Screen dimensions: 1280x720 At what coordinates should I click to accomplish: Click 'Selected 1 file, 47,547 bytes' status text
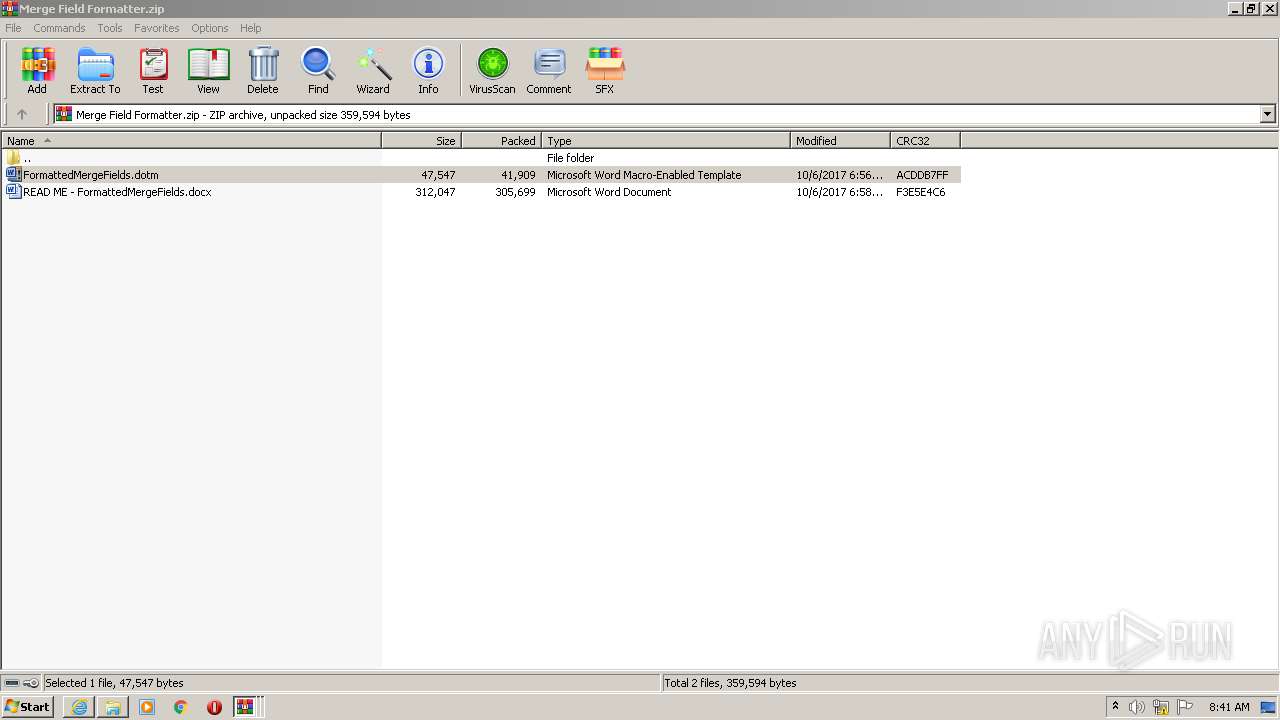tap(114, 683)
